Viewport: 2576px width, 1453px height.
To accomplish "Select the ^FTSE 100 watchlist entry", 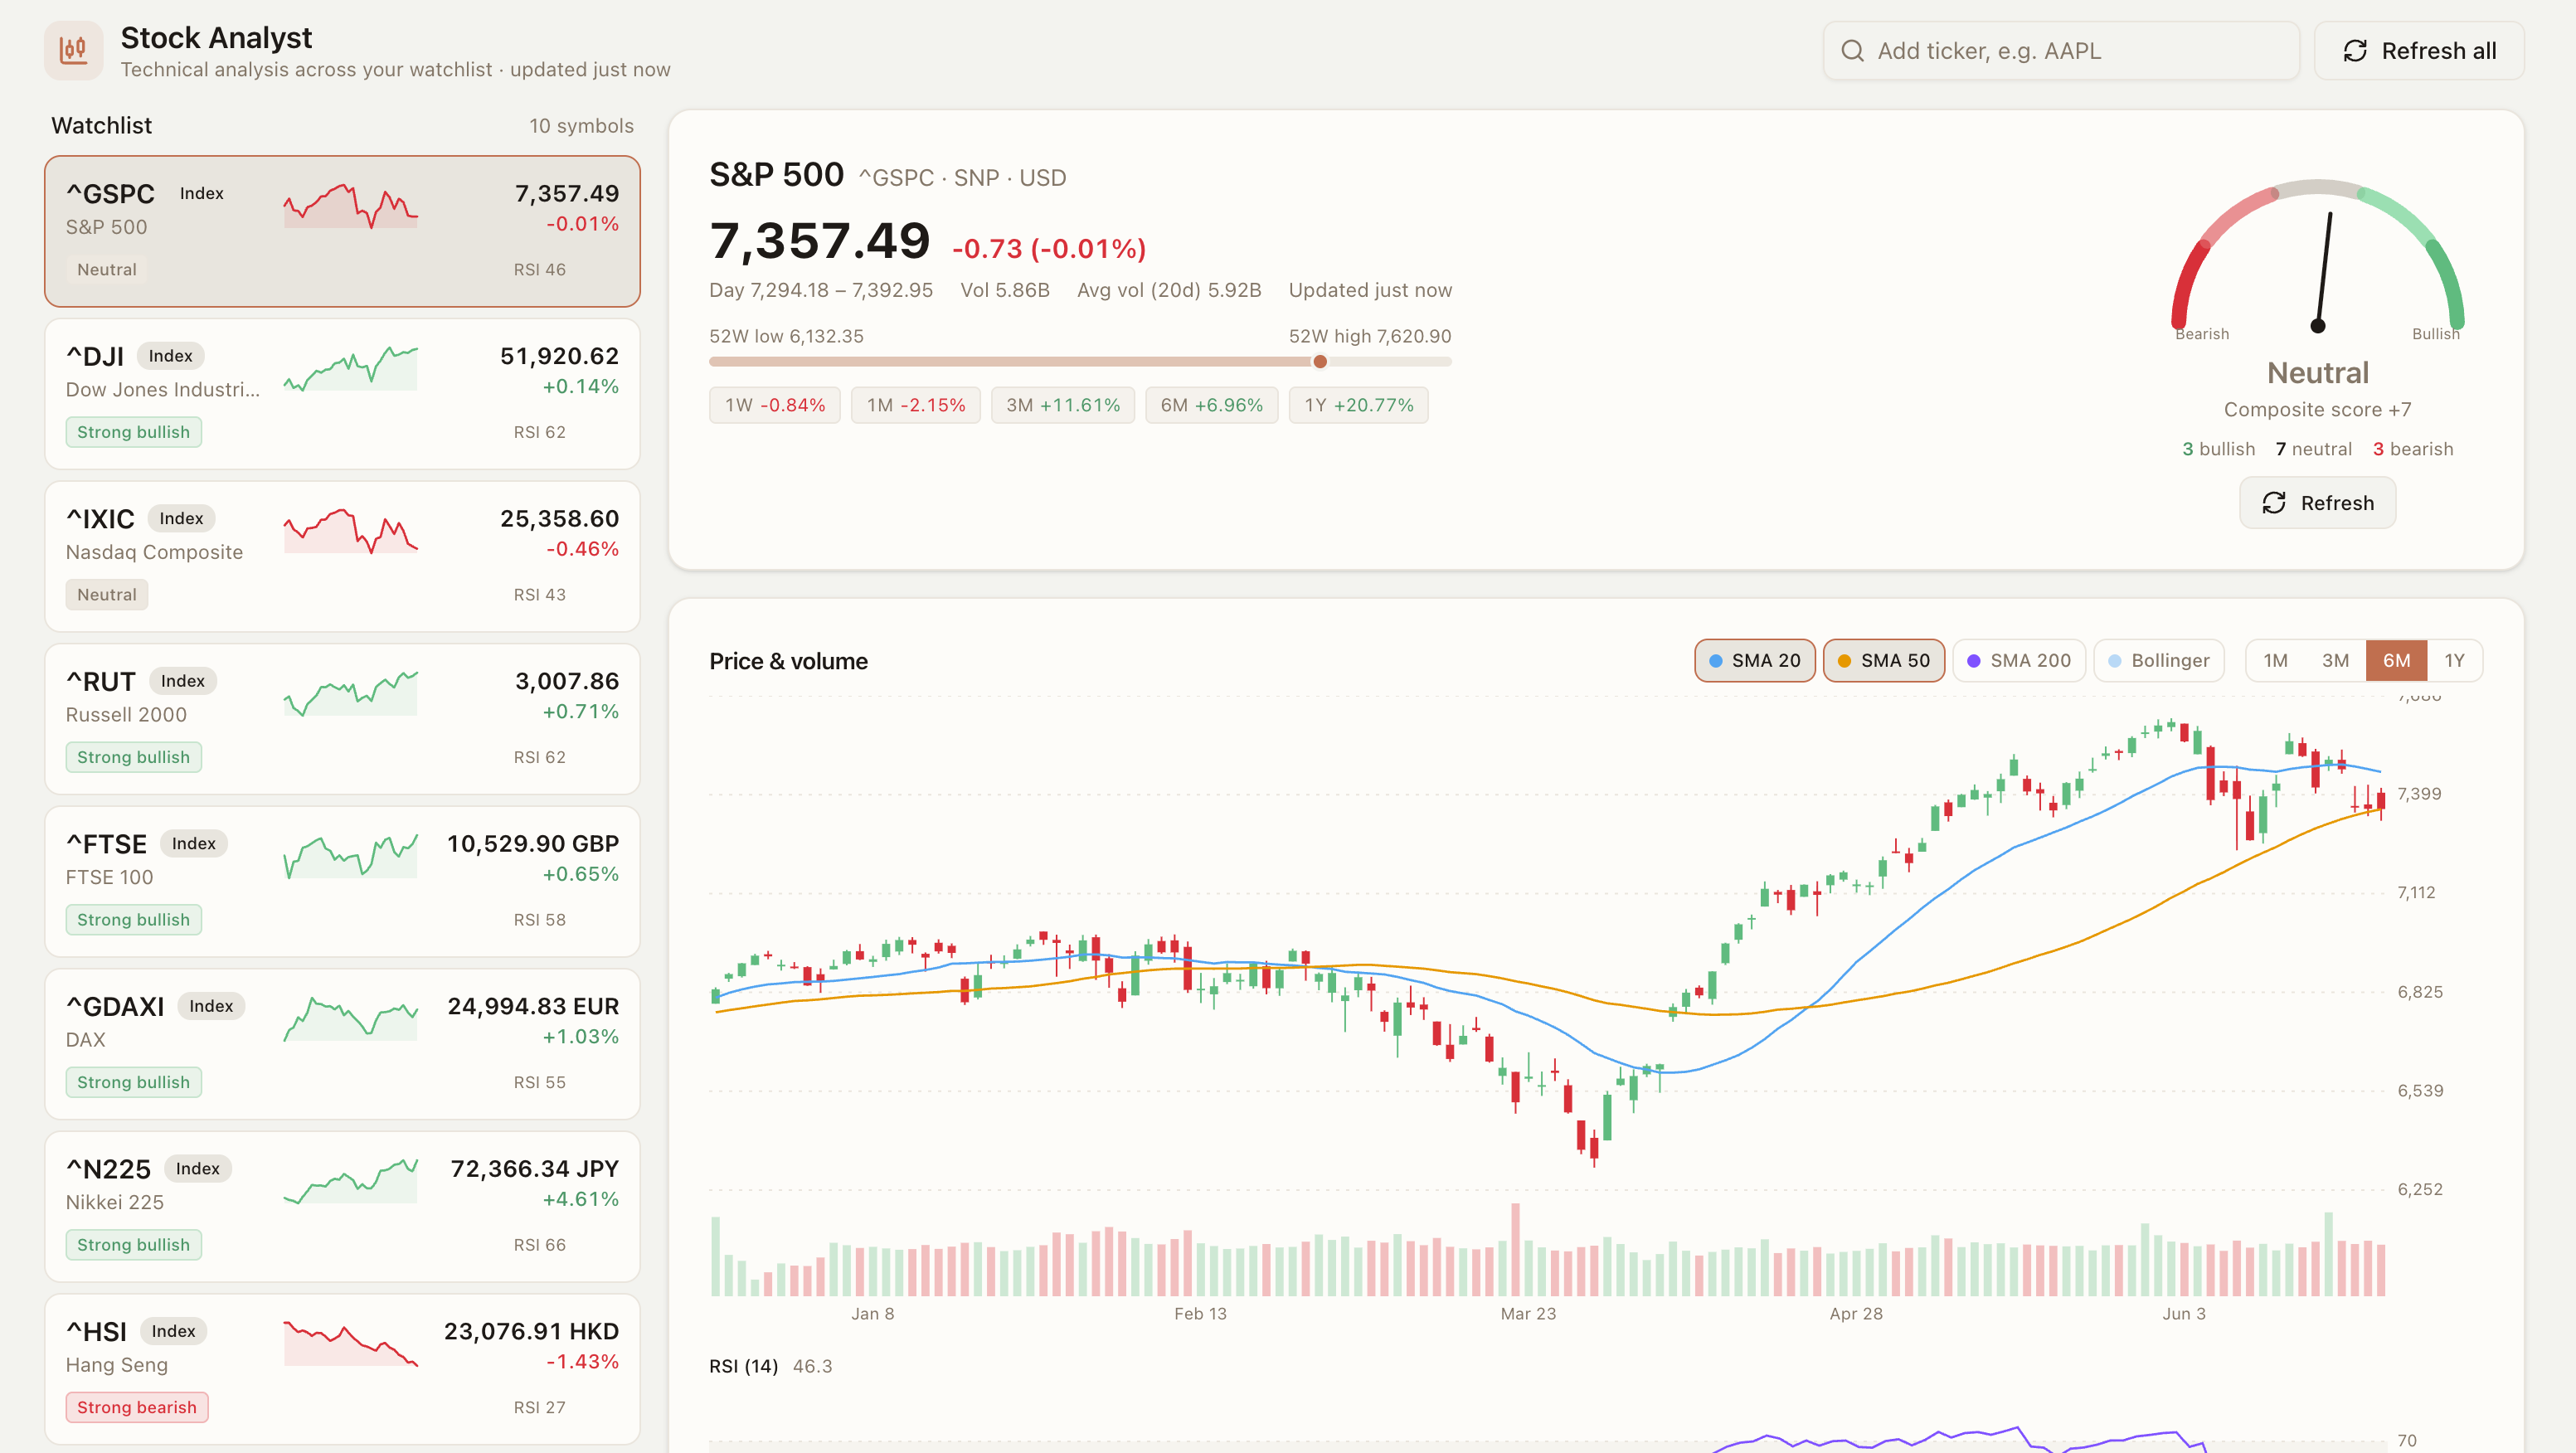I will point(342,882).
